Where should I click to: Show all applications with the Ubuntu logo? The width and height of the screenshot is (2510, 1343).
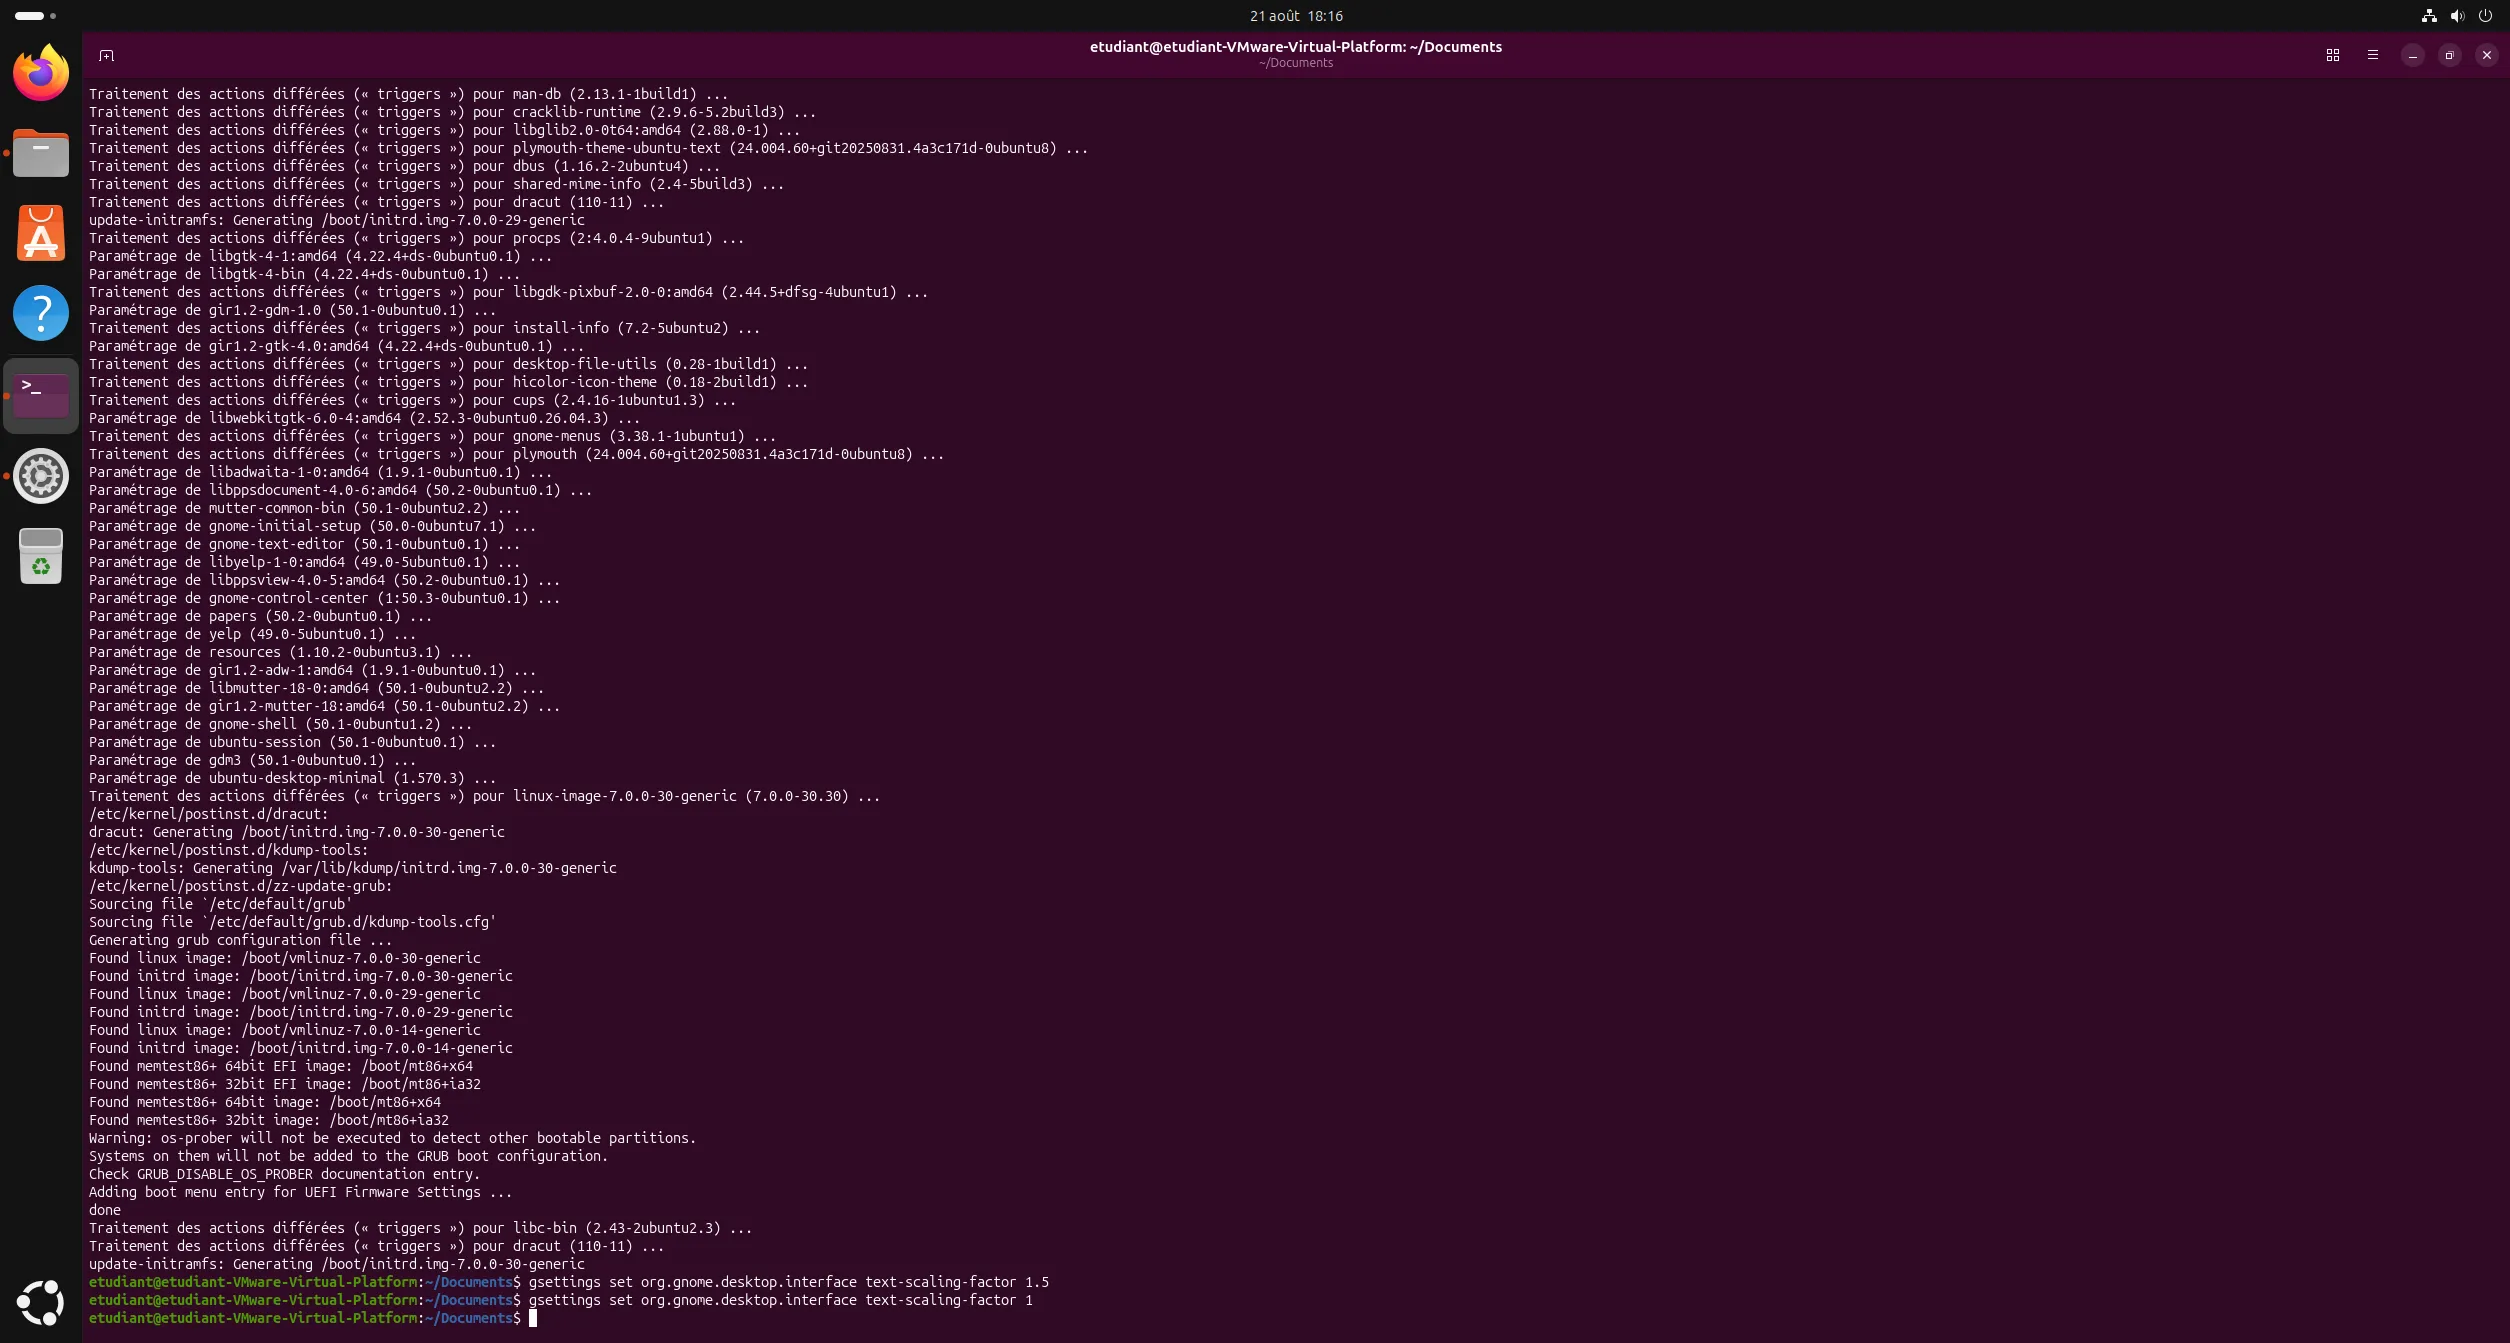click(x=41, y=1302)
